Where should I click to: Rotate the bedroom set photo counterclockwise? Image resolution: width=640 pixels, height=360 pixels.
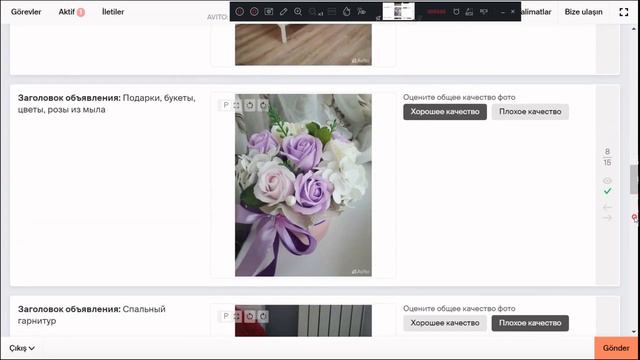click(x=250, y=316)
